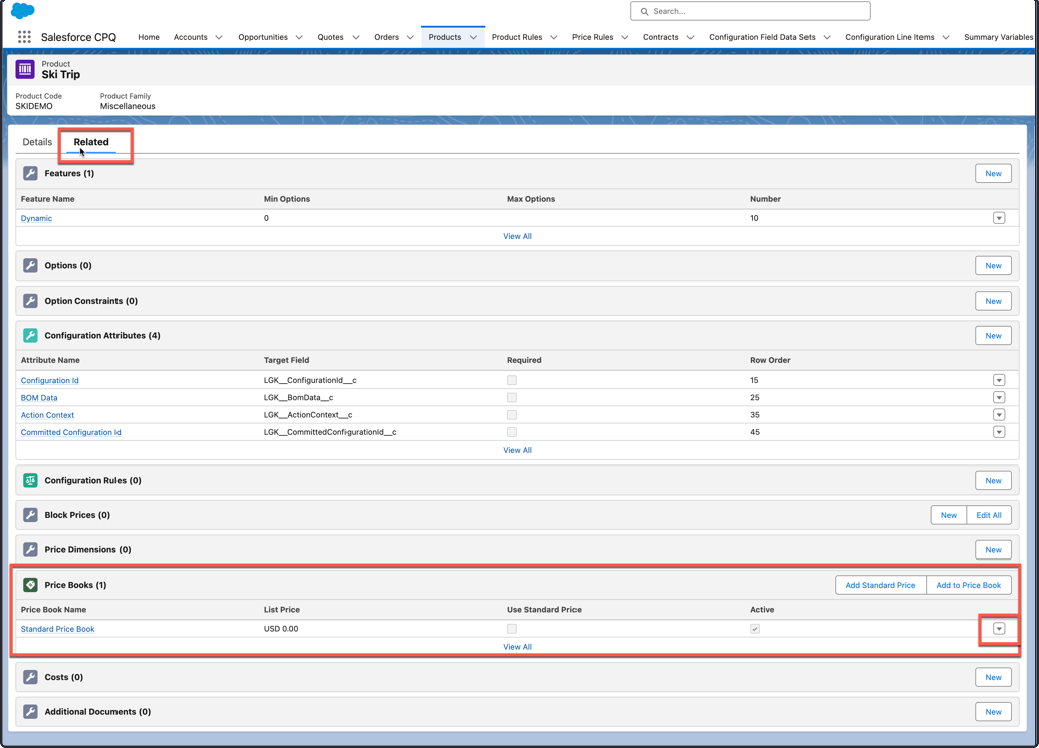Click New in Additional Documents section

point(993,712)
